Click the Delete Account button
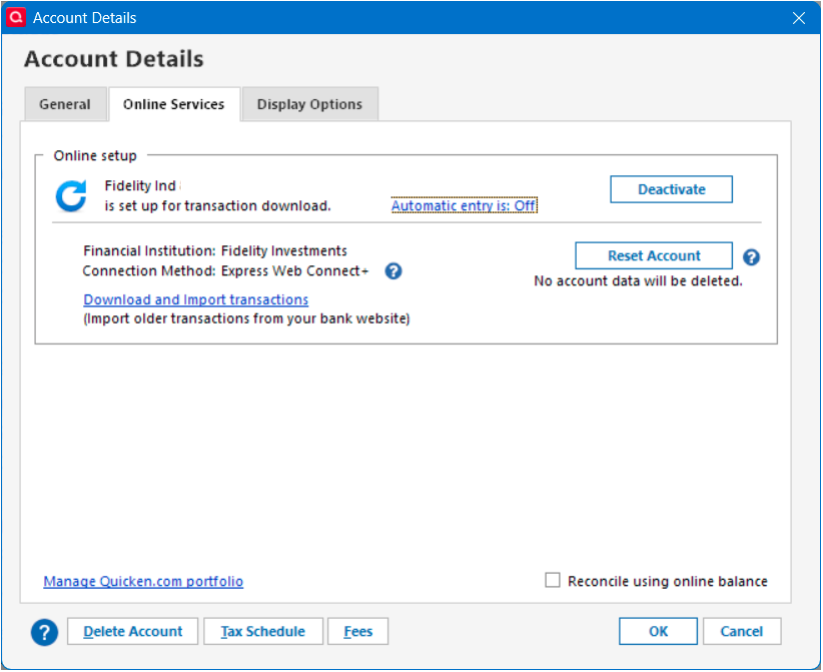The height and width of the screenshot is (672, 823). tap(133, 631)
